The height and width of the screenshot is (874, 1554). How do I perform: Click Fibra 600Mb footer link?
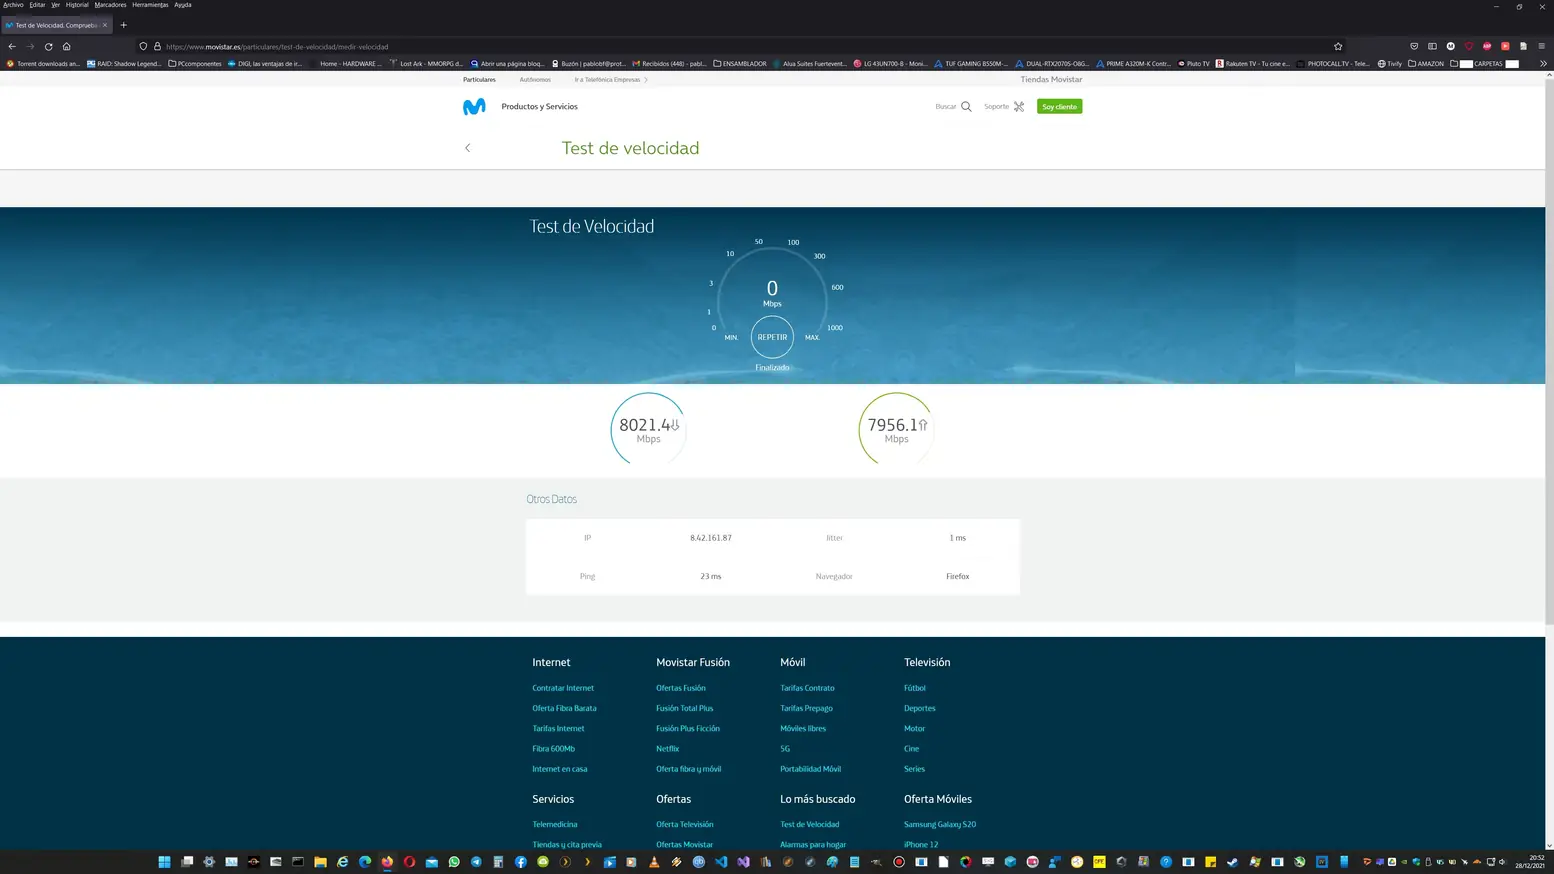coord(553,749)
